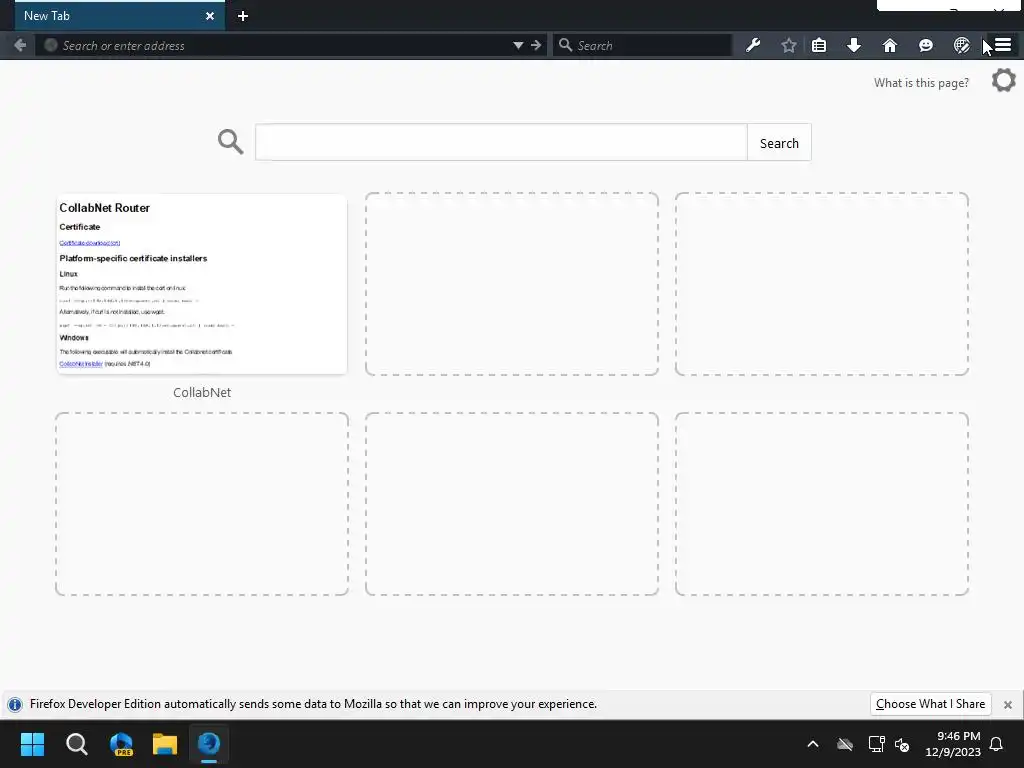Open the notifications bell icon
The height and width of the screenshot is (768, 1024).
[x=997, y=744]
